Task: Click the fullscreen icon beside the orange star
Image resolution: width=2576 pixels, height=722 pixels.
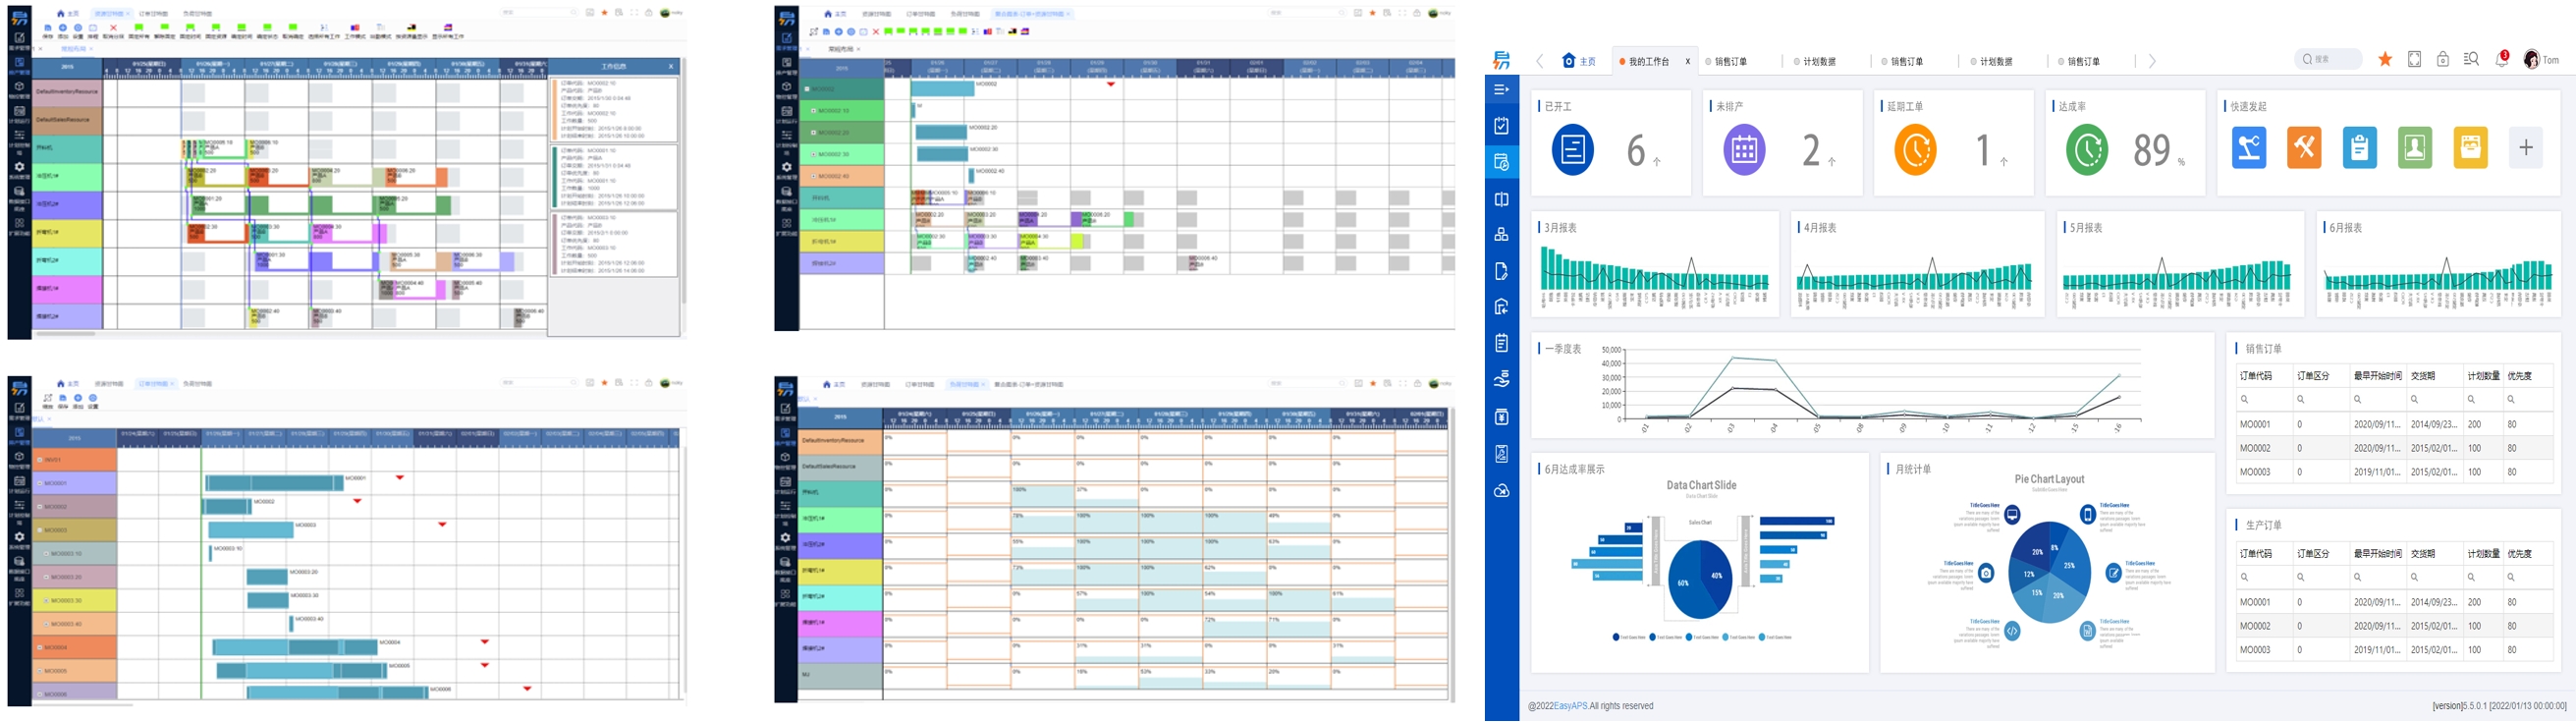Action: pyautogui.click(x=2414, y=60)
